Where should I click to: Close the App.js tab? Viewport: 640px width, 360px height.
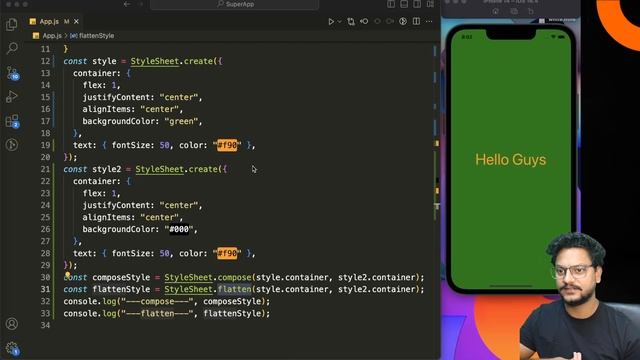pyautogui.click(x=76, y=21)
